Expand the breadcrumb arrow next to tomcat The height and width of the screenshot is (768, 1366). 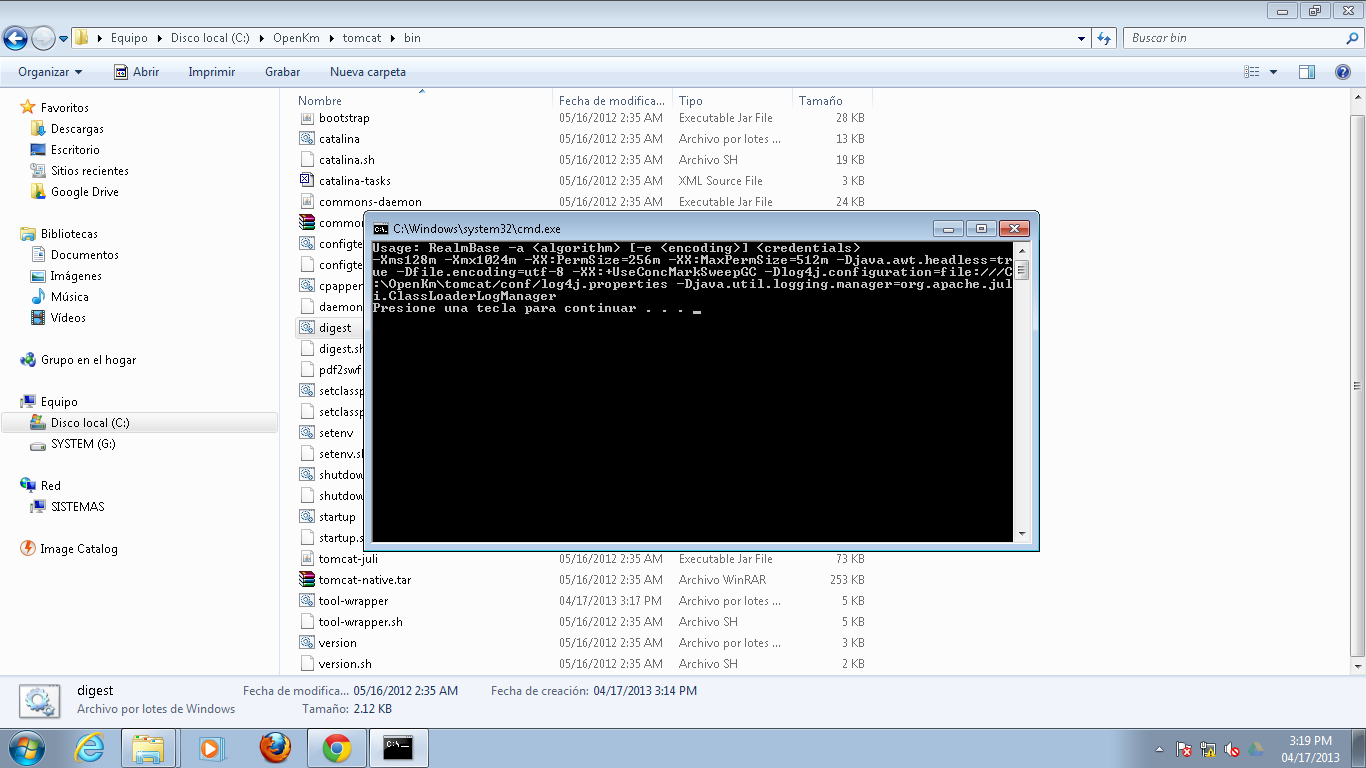(x=391, y=38)
